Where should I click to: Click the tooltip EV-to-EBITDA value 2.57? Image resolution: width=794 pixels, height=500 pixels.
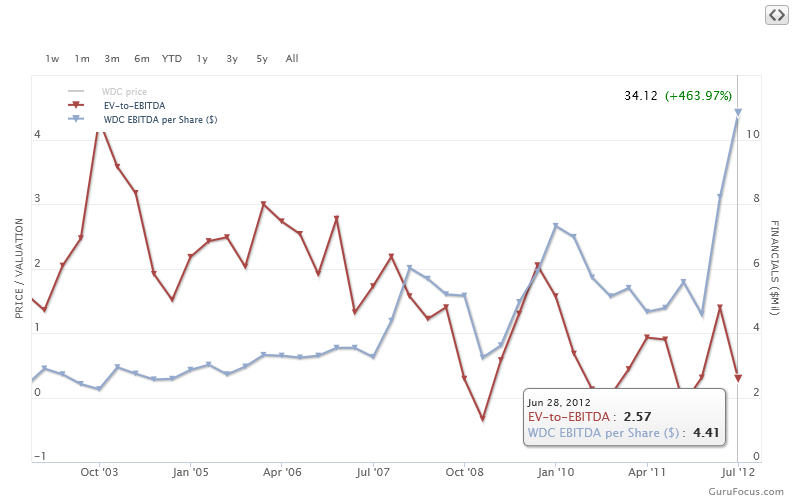(x=637, y=417)
